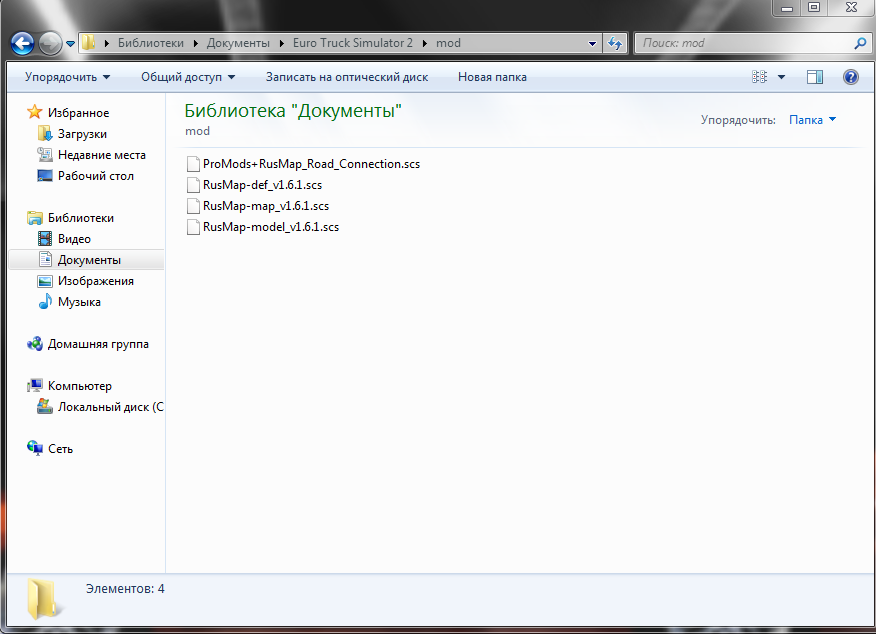
Task: Create a folder with Новая папка
Action: pos(492,77)
